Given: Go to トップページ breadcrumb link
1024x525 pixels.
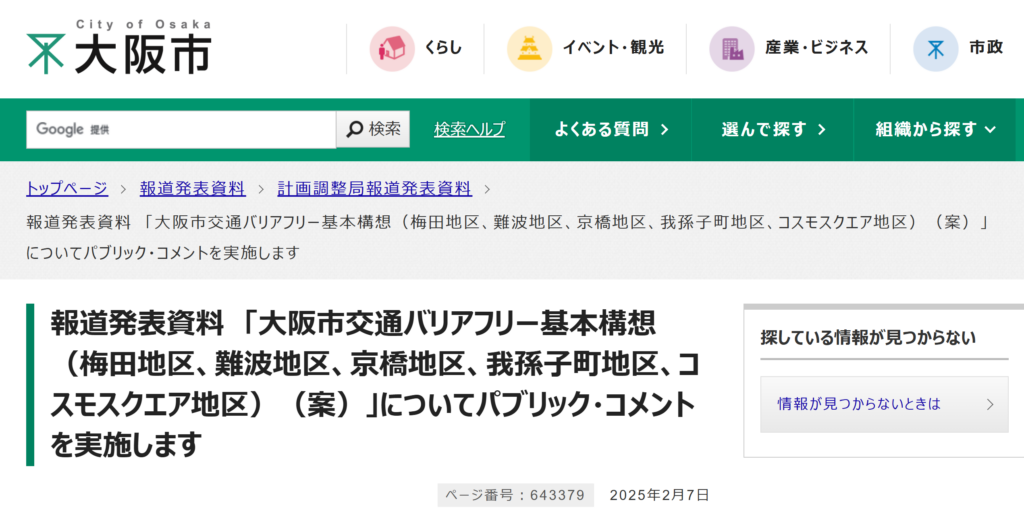Looking at the screenshot, I should [66, 188].
